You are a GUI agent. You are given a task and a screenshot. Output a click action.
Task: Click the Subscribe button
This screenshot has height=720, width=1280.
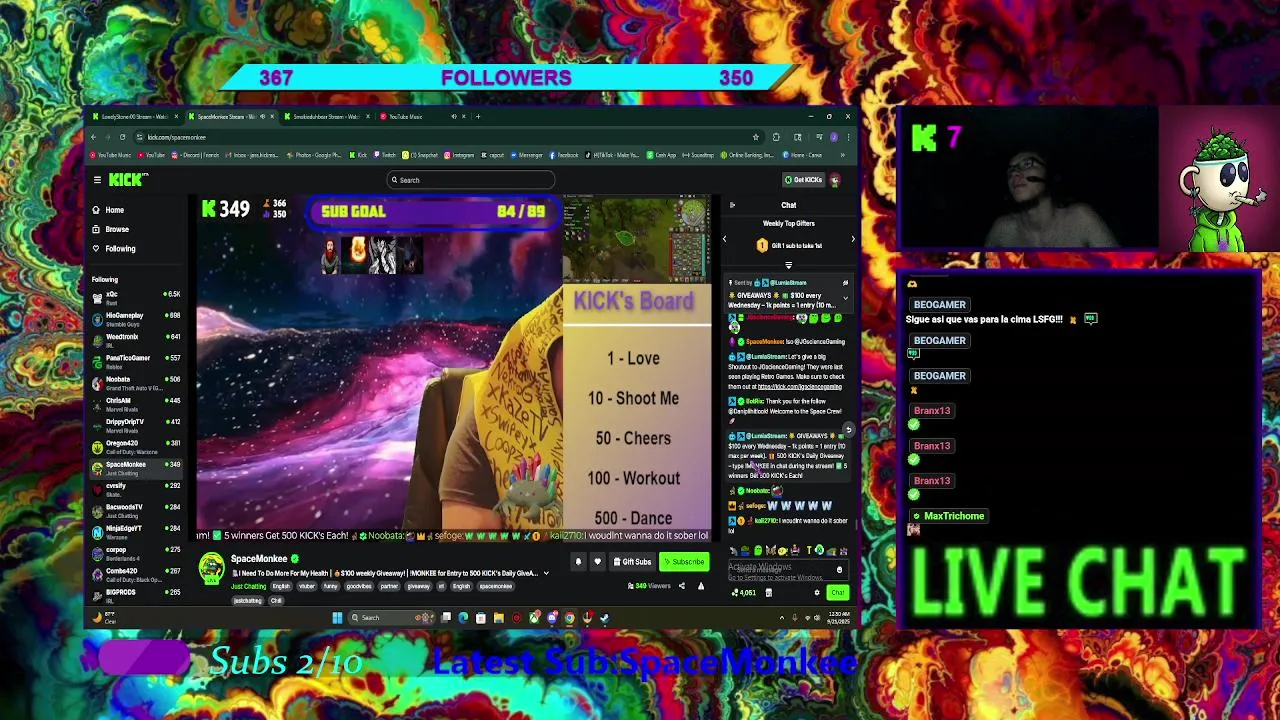[685, 562]
